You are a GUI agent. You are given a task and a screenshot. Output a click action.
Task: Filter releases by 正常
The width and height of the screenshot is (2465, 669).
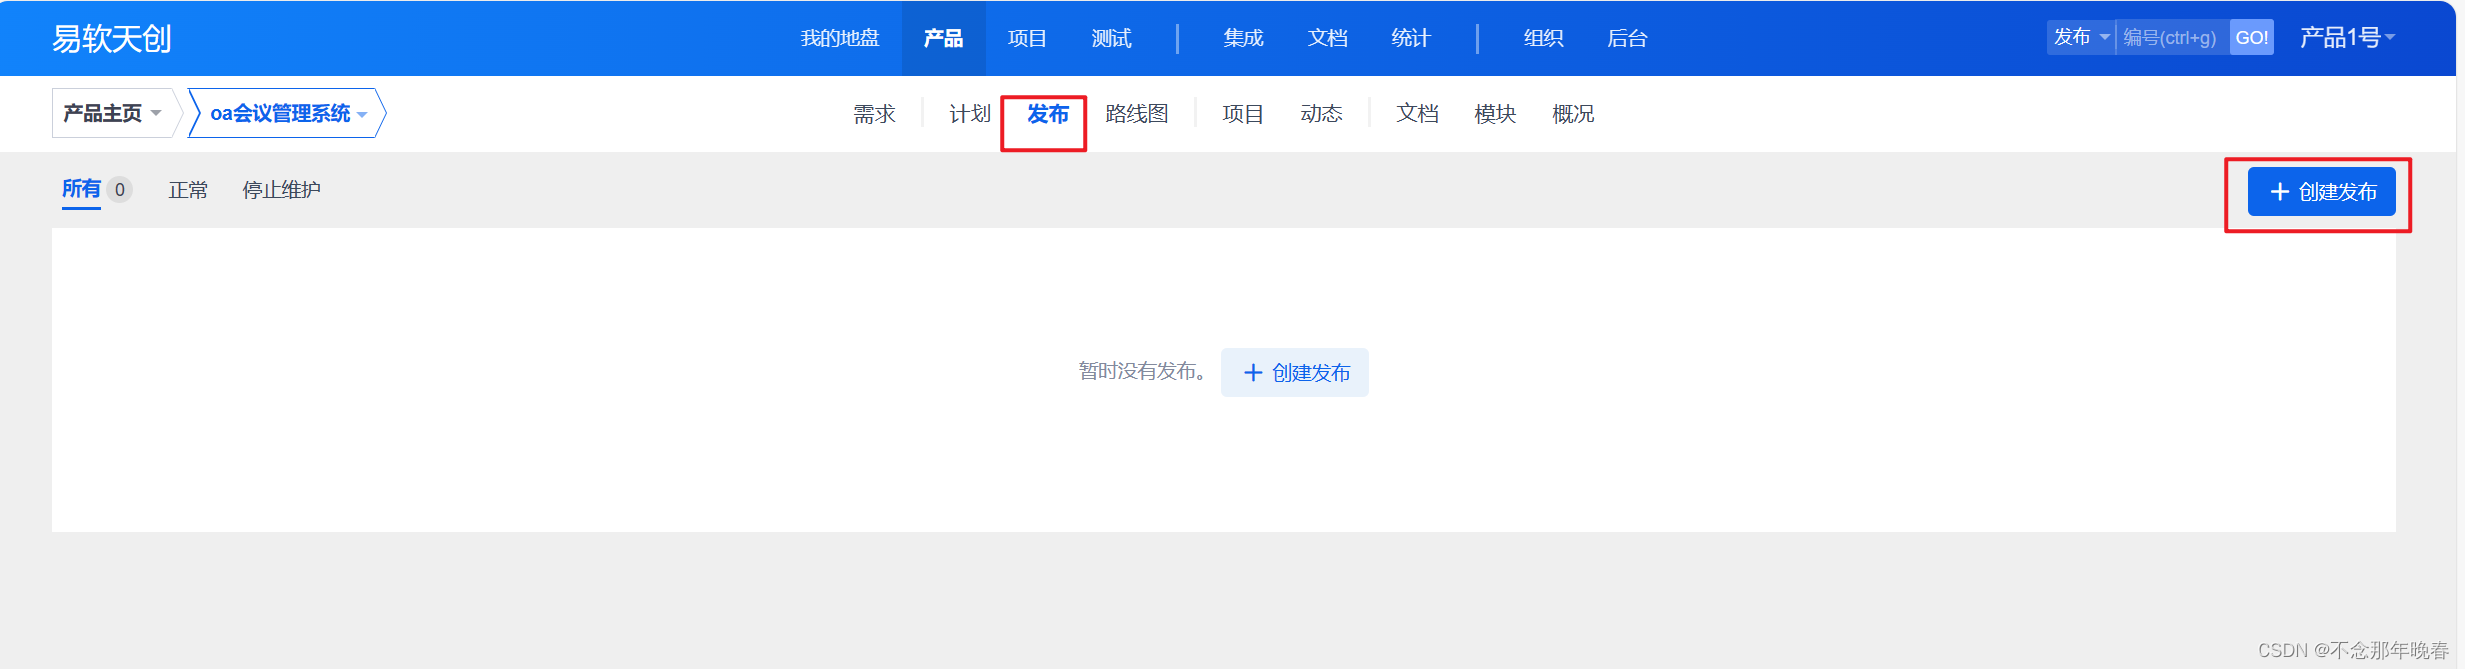click(188, 190)
